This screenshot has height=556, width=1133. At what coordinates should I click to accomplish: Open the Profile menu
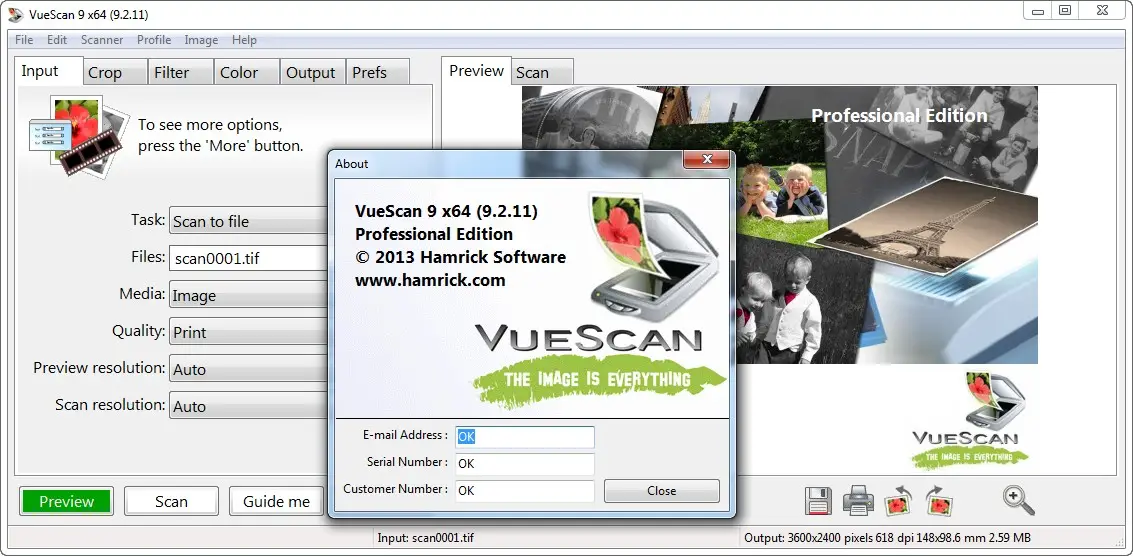pyautogui.click(x=154, y=40)
